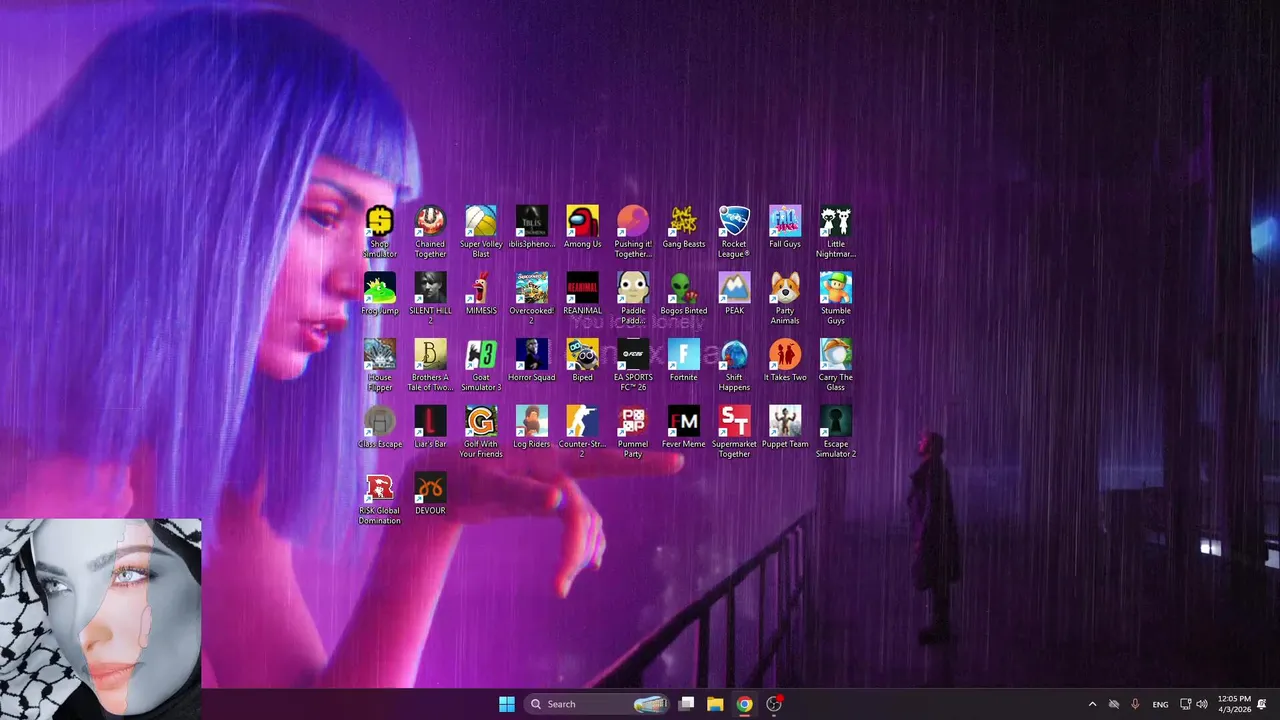Open the 12:05 PM clock calendar
This screenshot has height=720, width=1280.
point(1234,704)
